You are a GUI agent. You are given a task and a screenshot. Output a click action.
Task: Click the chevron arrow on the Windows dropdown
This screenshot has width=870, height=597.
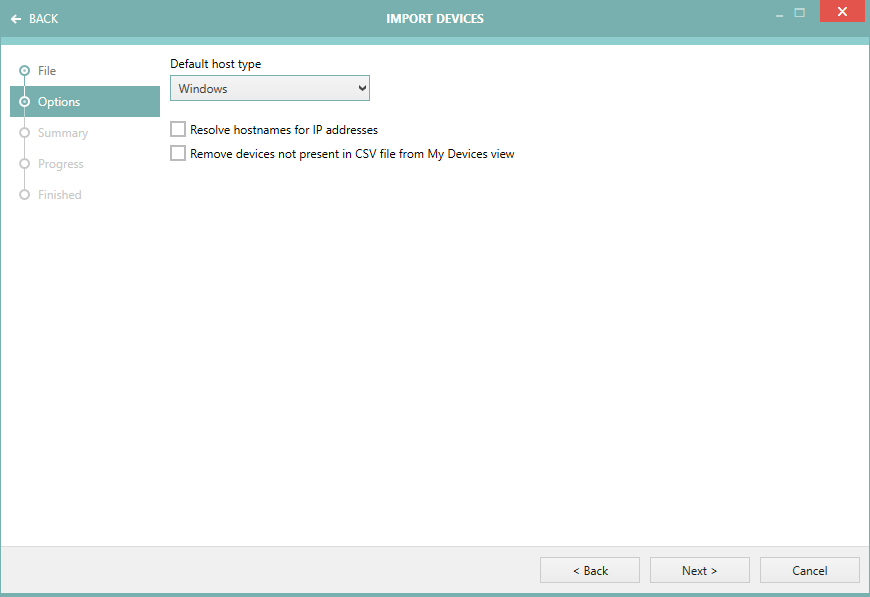[362, 89]
